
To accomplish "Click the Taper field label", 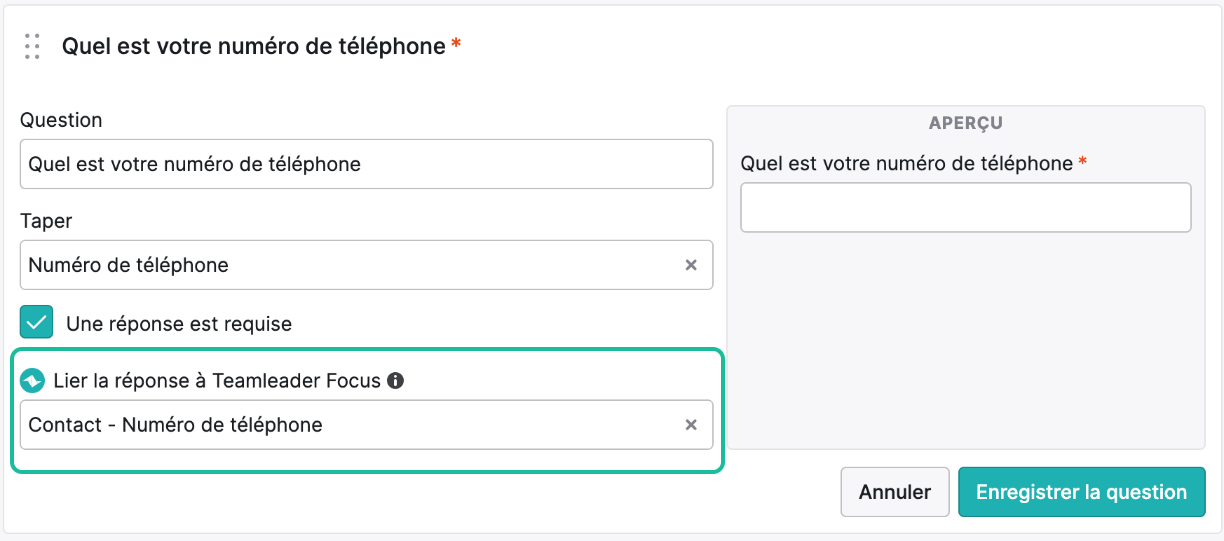I will tap(46, 221).
